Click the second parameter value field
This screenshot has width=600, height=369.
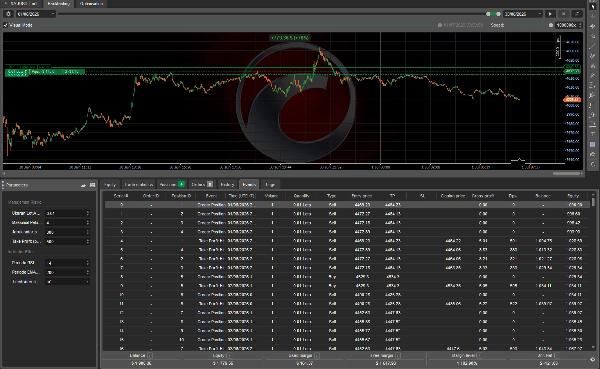coord(67,222)
